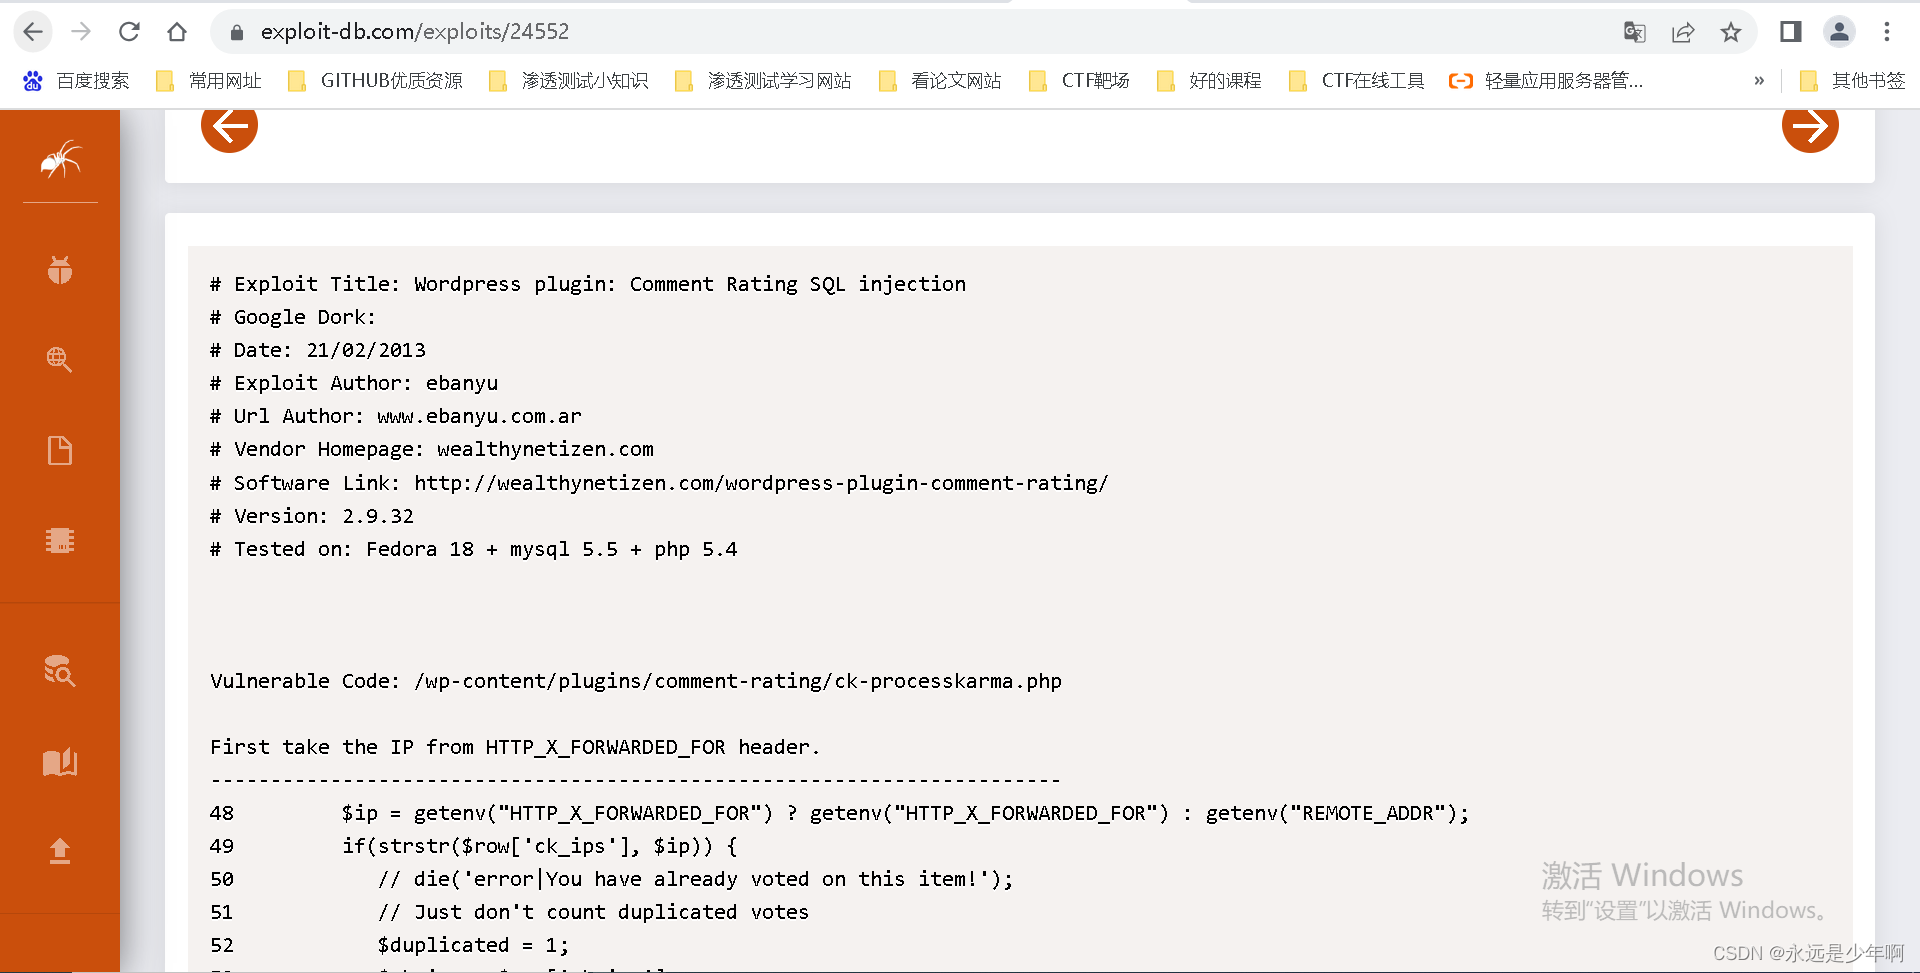Go back with the browser back arrow
Image resolution: width=1920 pixels, height=973 pixels.
pyautogui.click(x=33, y=32)
